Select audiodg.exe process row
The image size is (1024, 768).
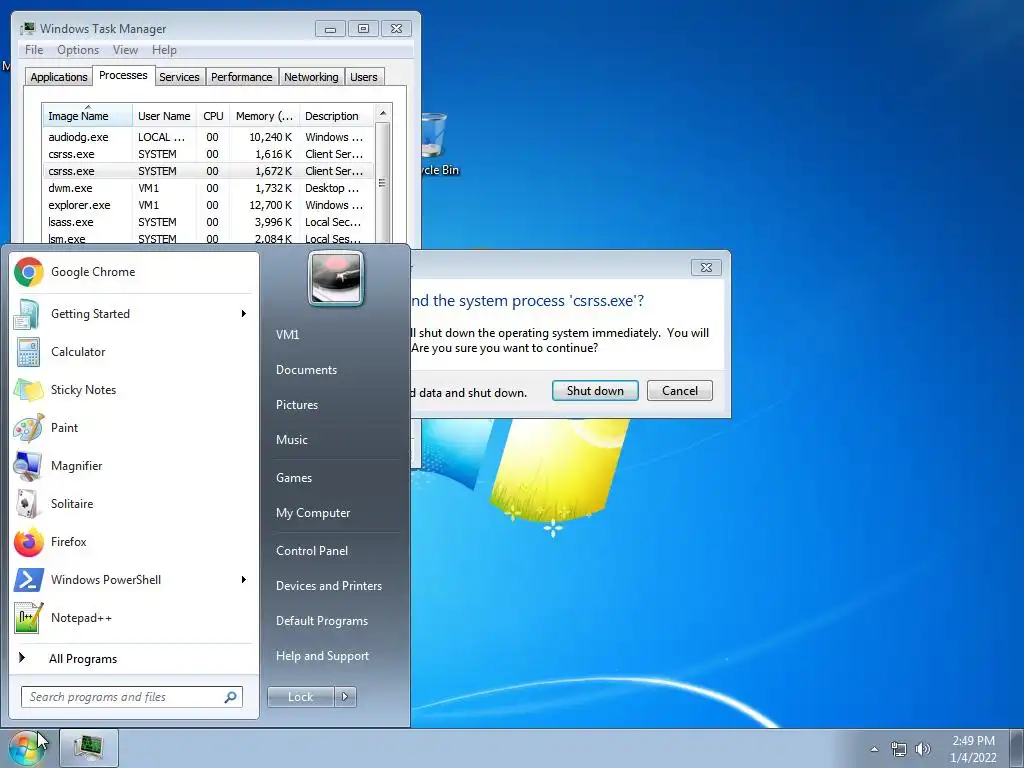click(209, 137)
